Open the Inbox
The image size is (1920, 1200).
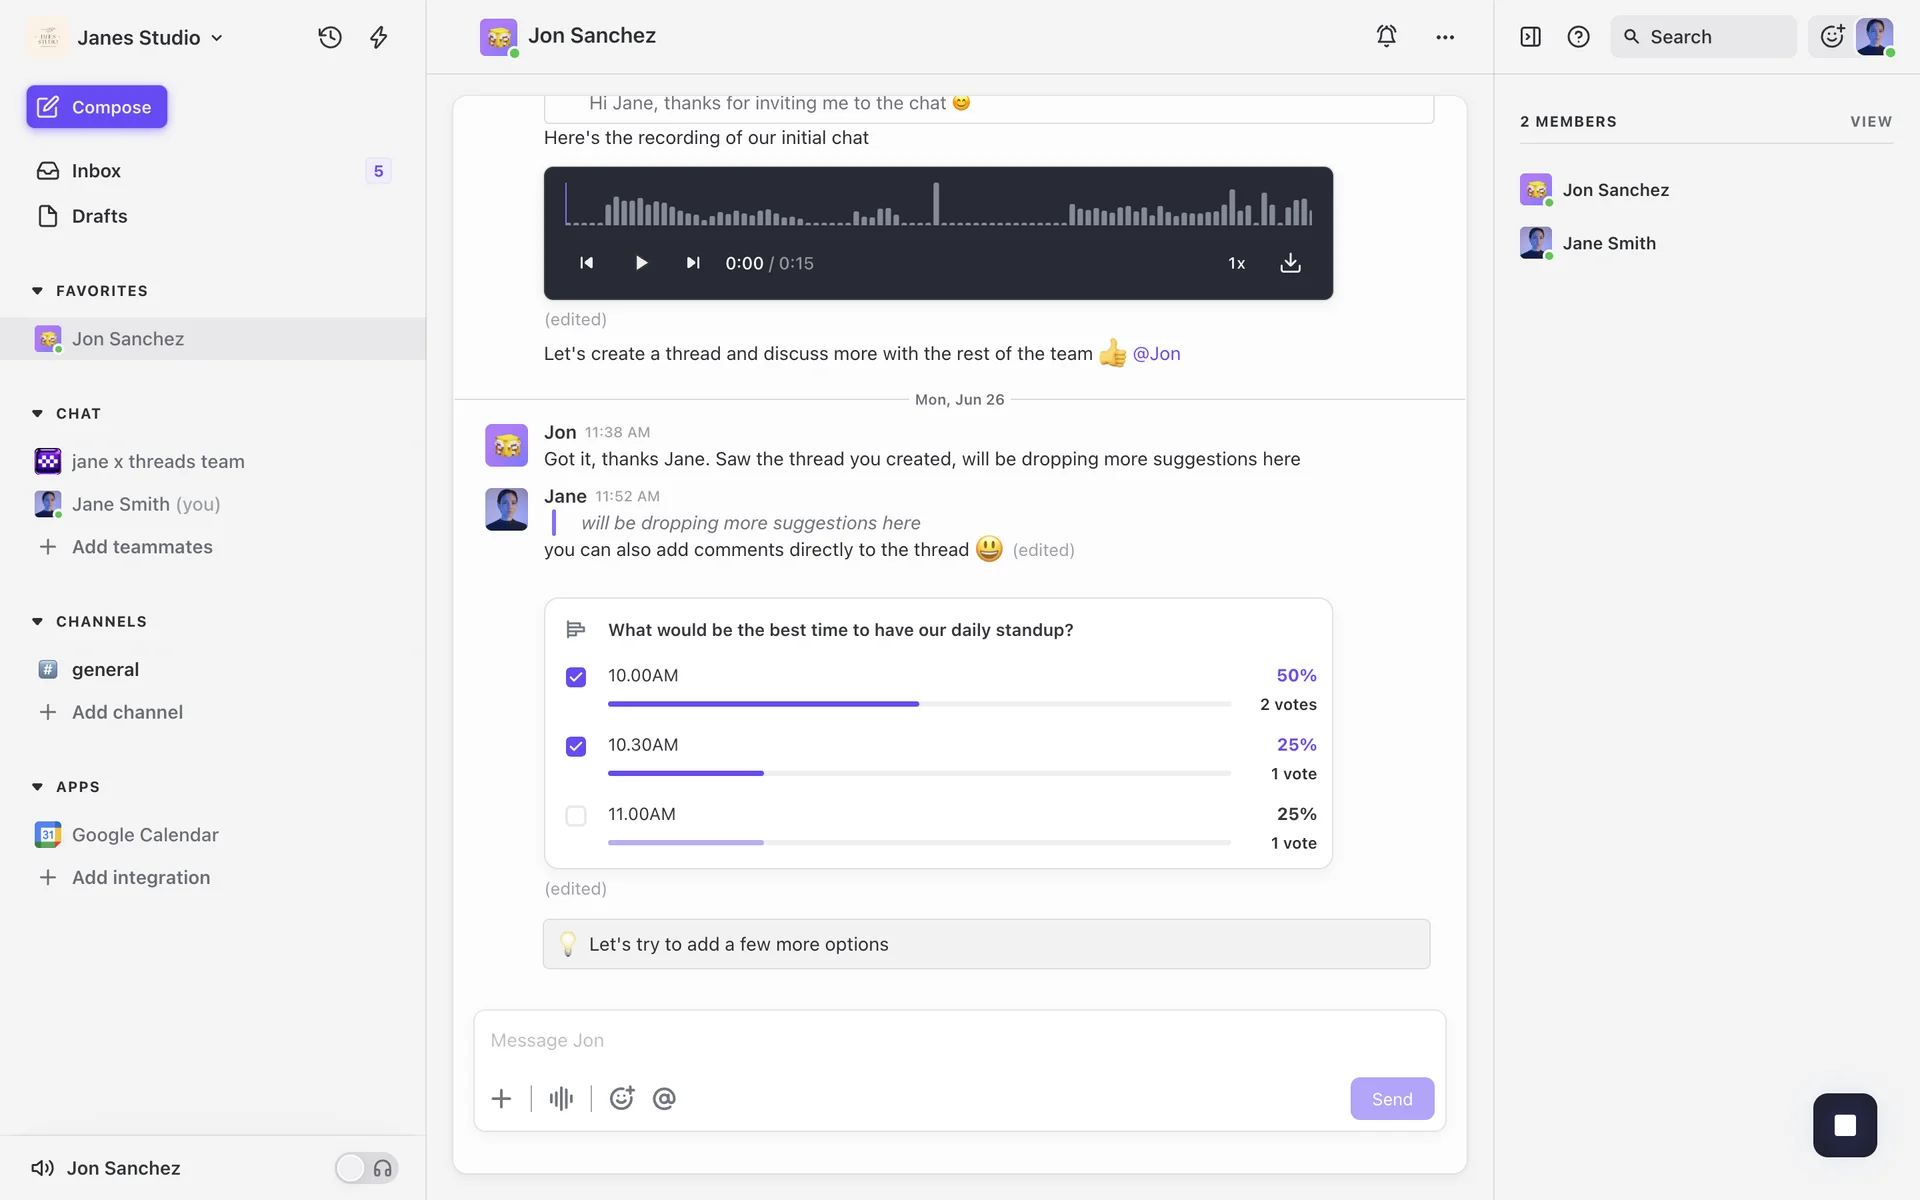coord(96,171)
